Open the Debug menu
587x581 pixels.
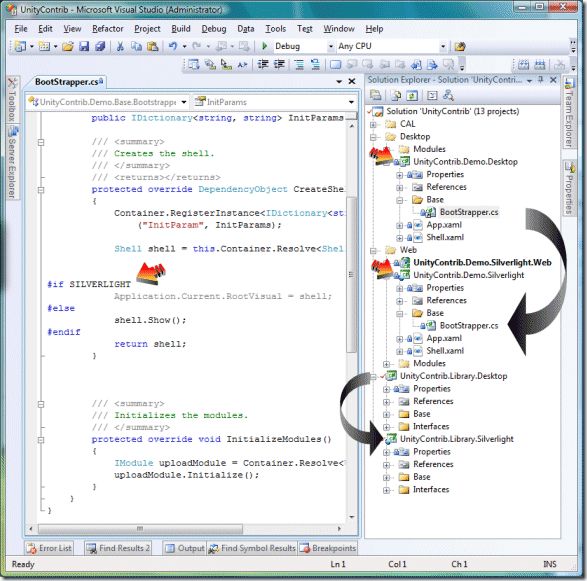click(214, 29)
